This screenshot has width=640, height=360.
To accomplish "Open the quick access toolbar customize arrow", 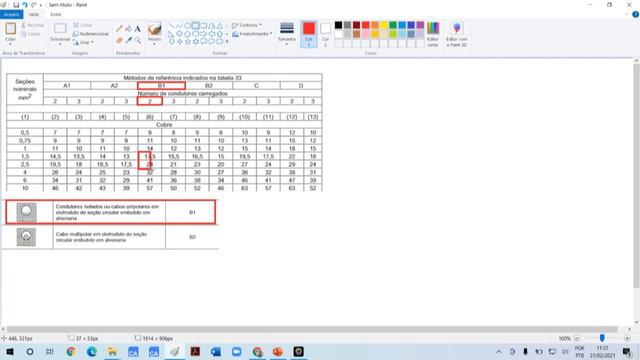I will pos(41,5).
